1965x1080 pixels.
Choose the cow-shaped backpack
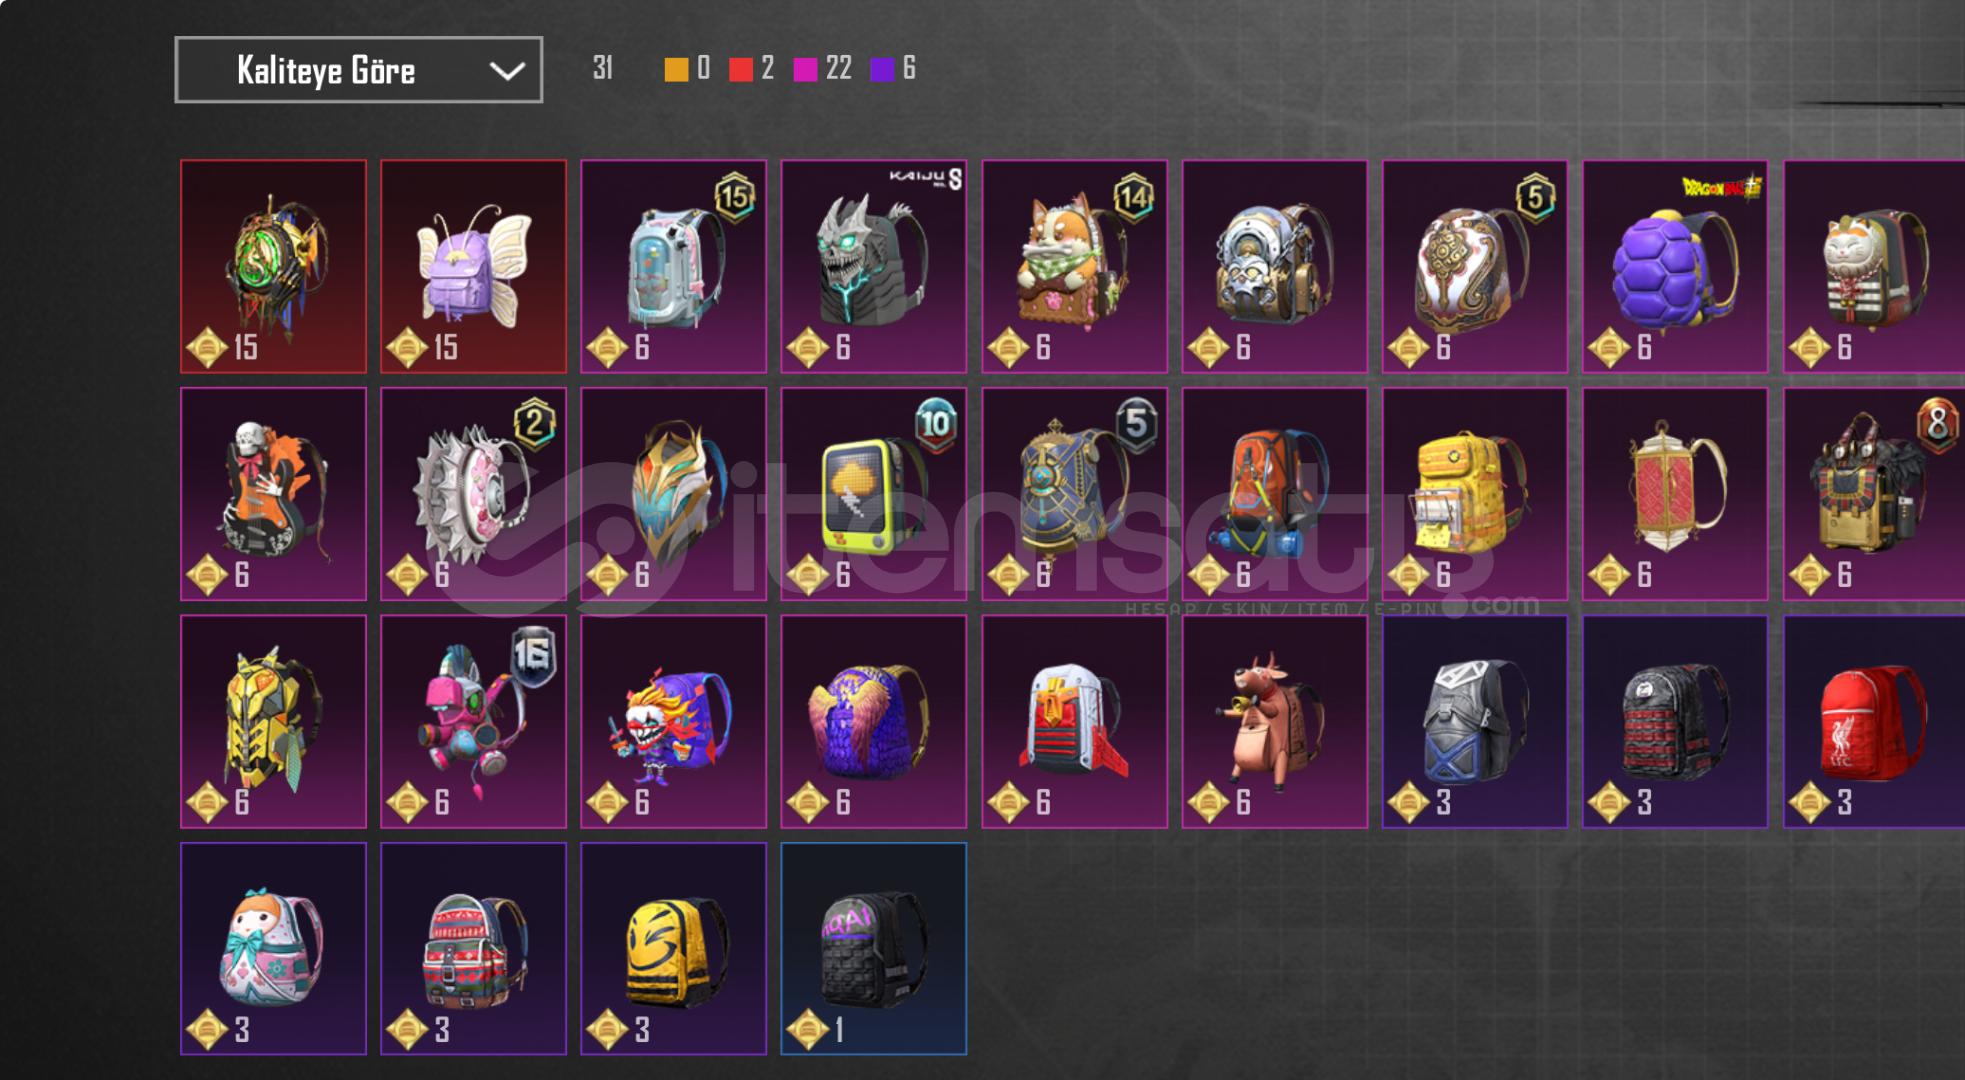(x=1275, y=722)
